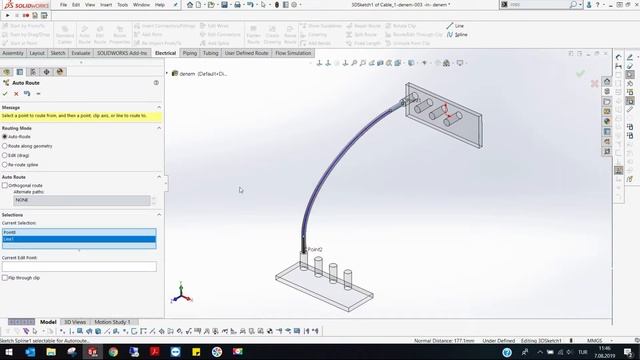Viewport: 640px width, 360px height.
Task: Collapse the Message section
Action: click(159, 107)
